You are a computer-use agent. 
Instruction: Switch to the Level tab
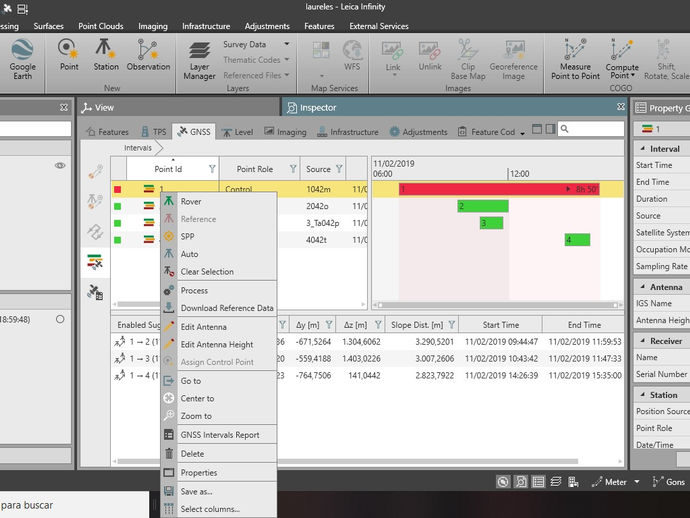(238, 132)
